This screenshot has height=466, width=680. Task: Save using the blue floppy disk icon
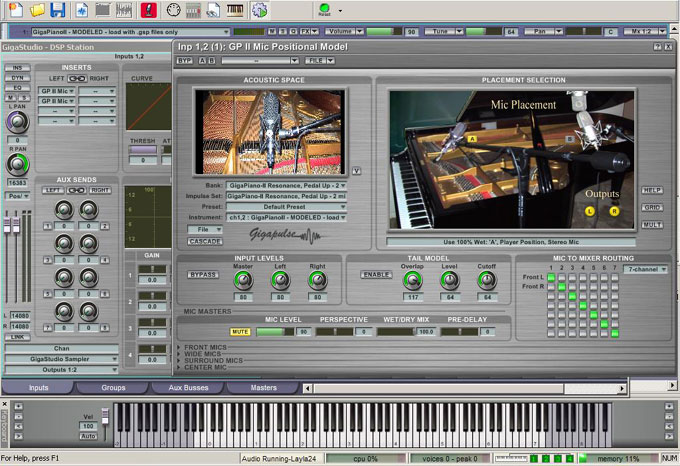point(58,10)
